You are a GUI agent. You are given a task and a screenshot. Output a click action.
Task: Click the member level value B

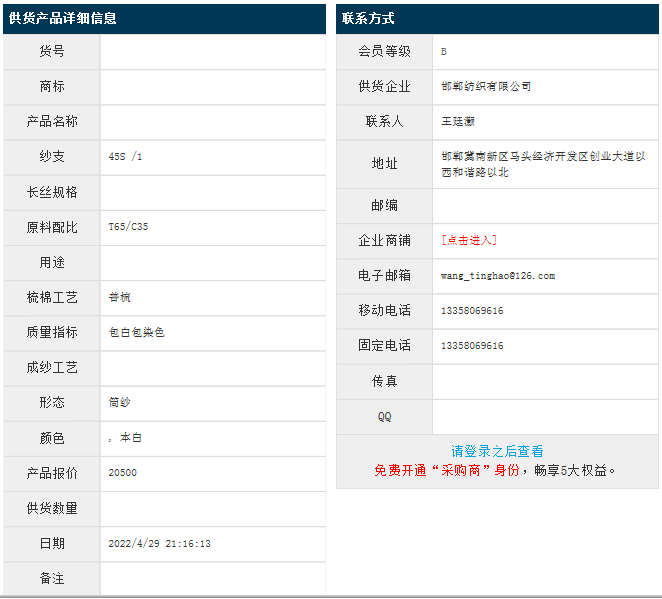coord(444,51)
